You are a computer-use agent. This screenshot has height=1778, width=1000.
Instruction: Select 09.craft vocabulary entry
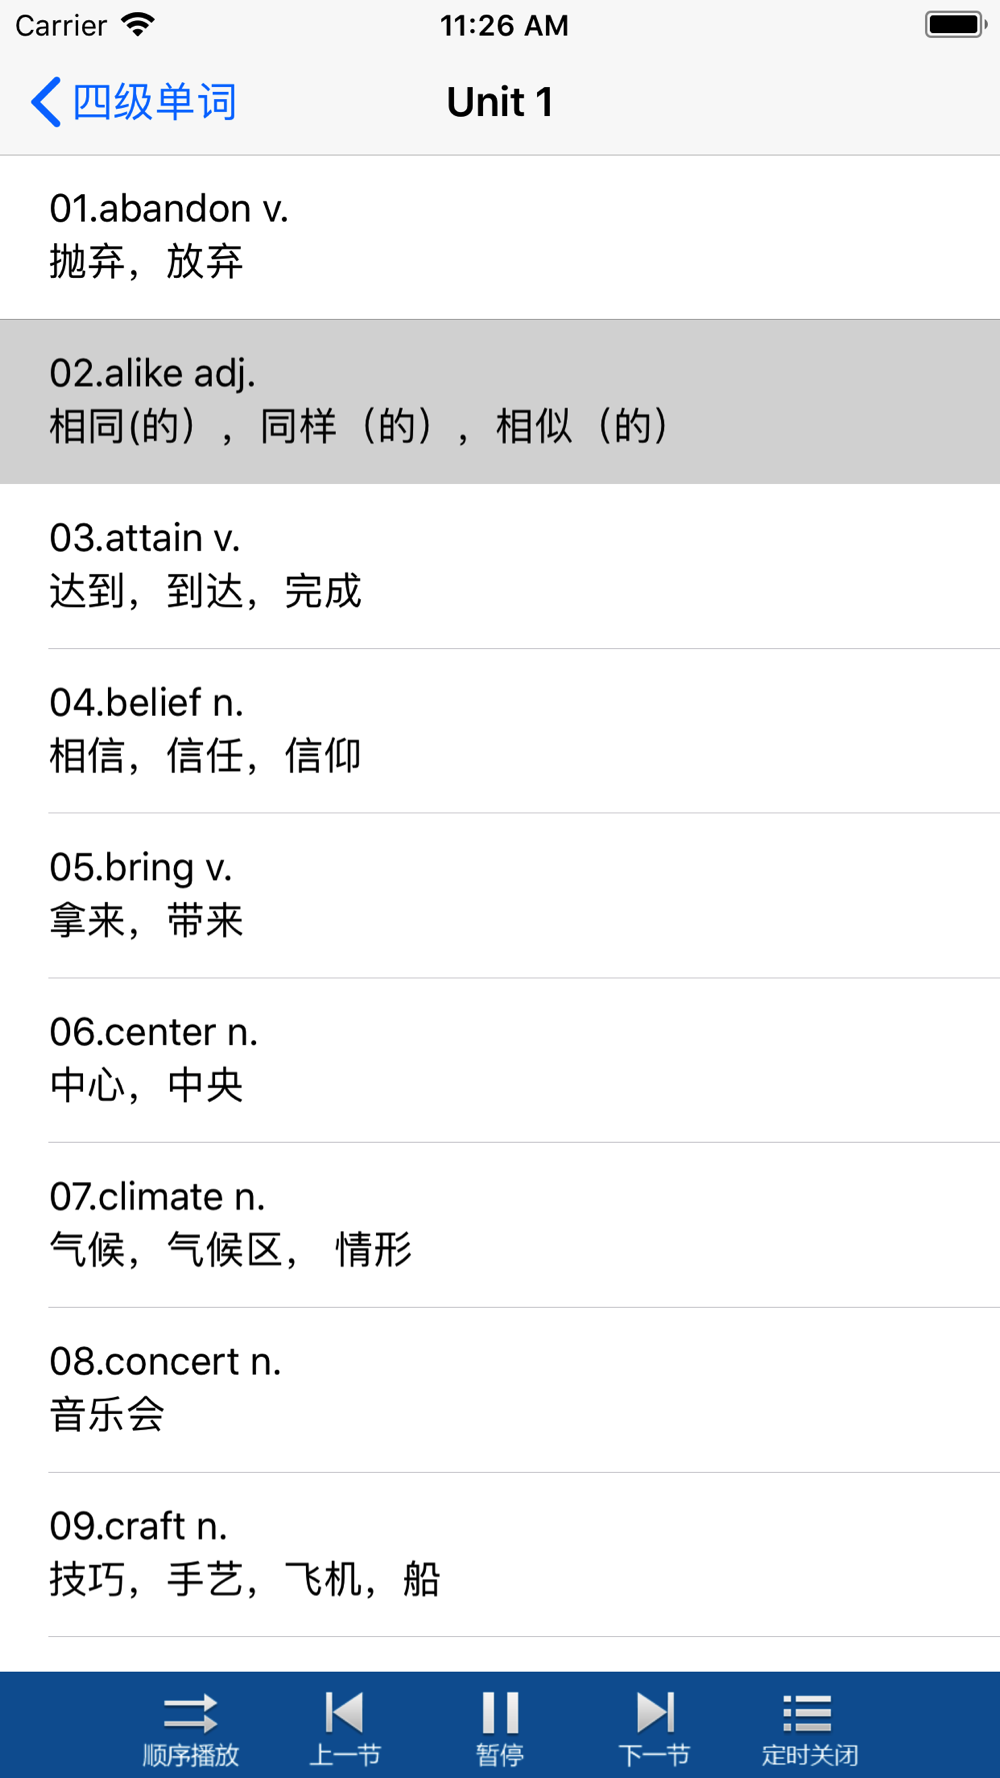(500, 1553)
